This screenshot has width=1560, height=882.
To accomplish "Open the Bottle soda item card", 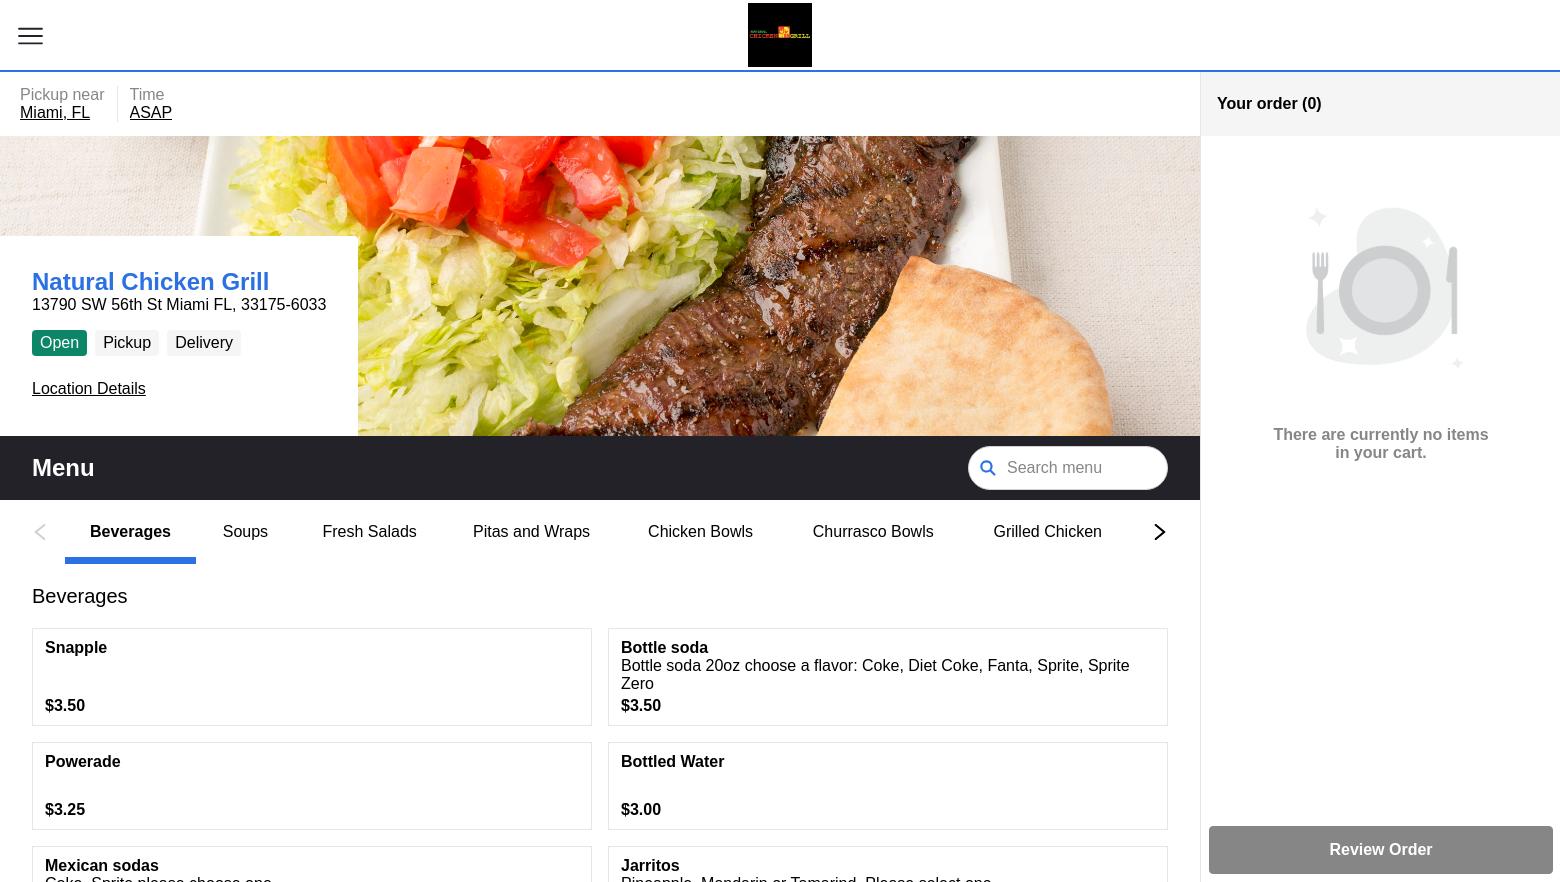I will 888,677.
